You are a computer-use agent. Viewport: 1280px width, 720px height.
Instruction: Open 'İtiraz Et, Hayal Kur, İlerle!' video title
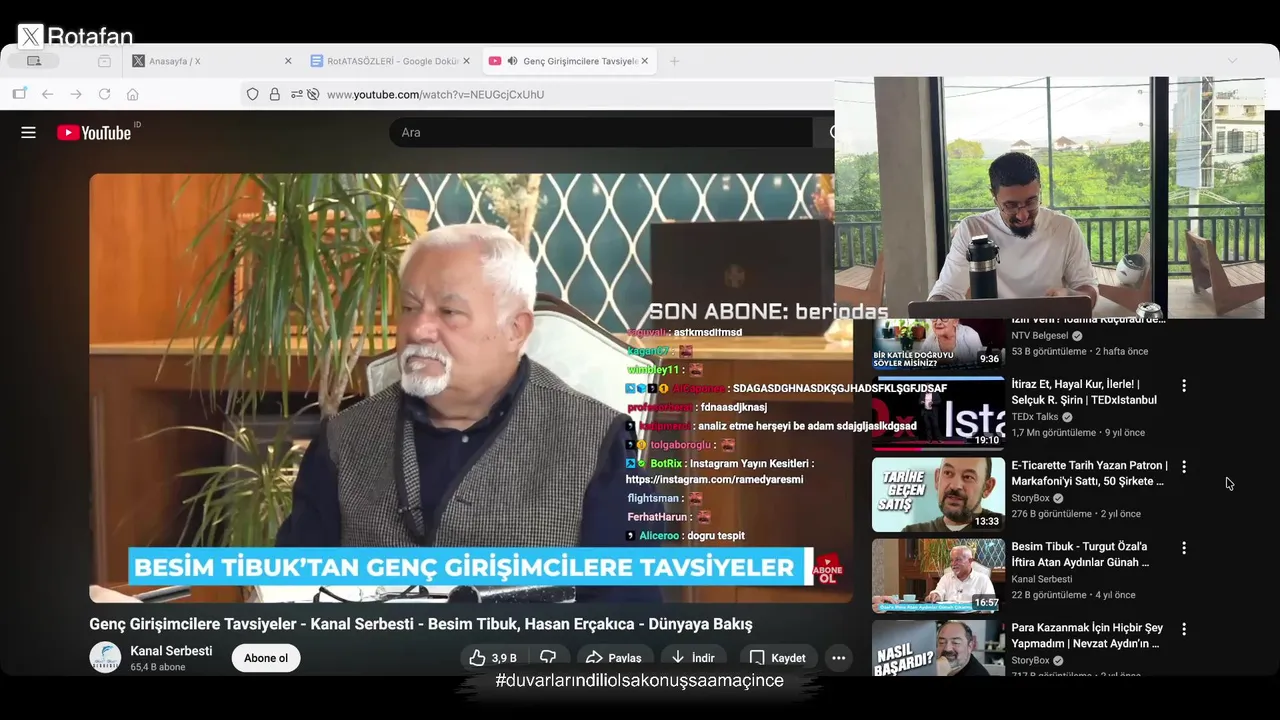click(x=1084, y=392)
